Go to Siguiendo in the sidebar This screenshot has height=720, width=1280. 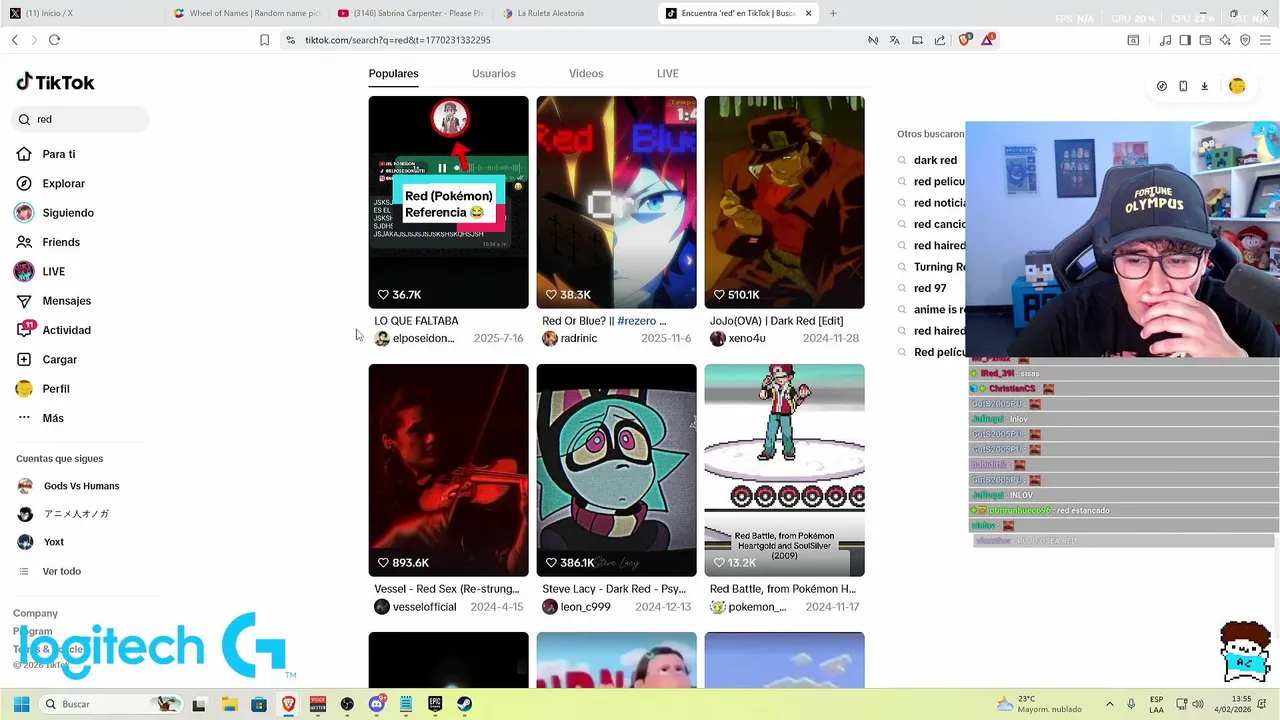(55, 213)
